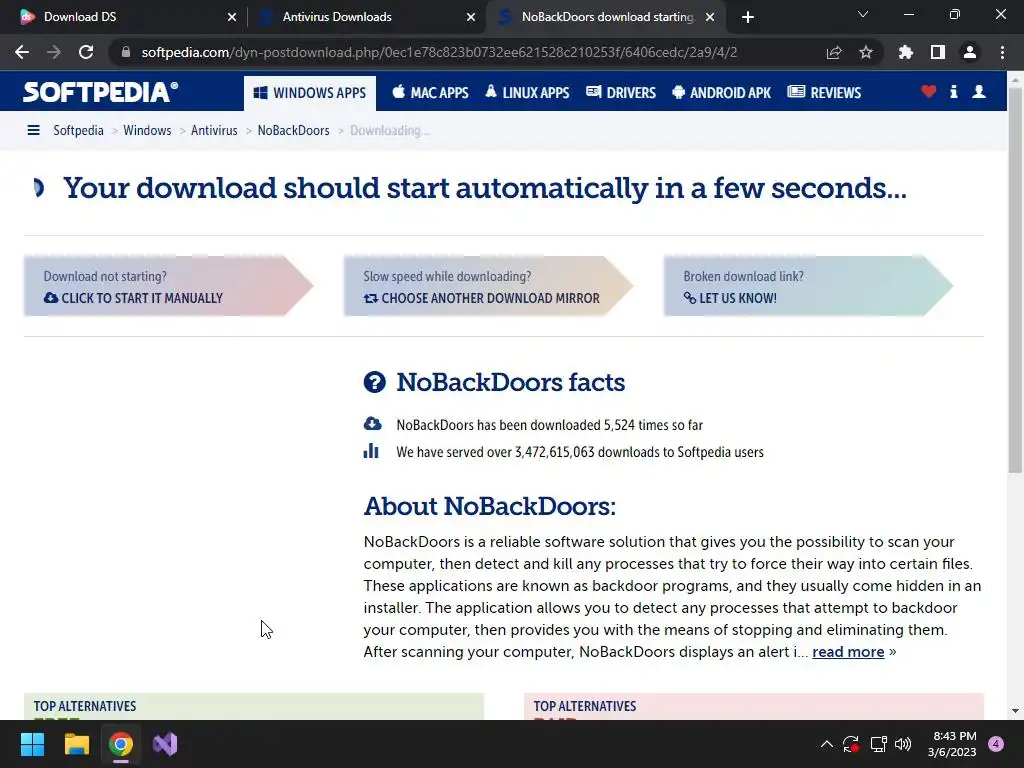This screenshot has width=1024, height=768.
Task: Open the Android APK section
Action: [722, 93]
